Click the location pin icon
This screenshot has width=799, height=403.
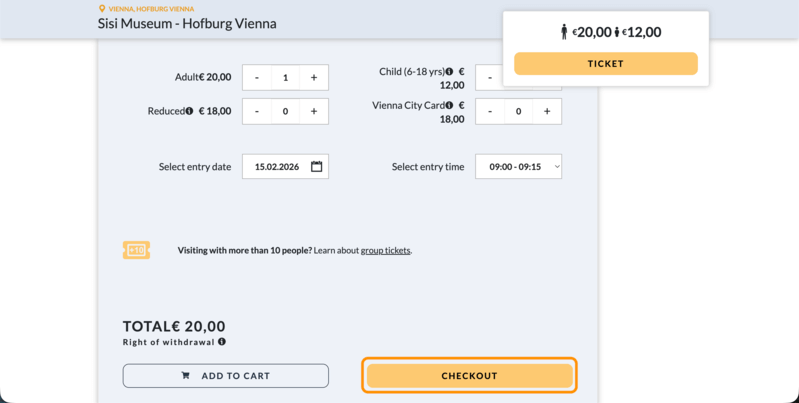coord(102,9)
